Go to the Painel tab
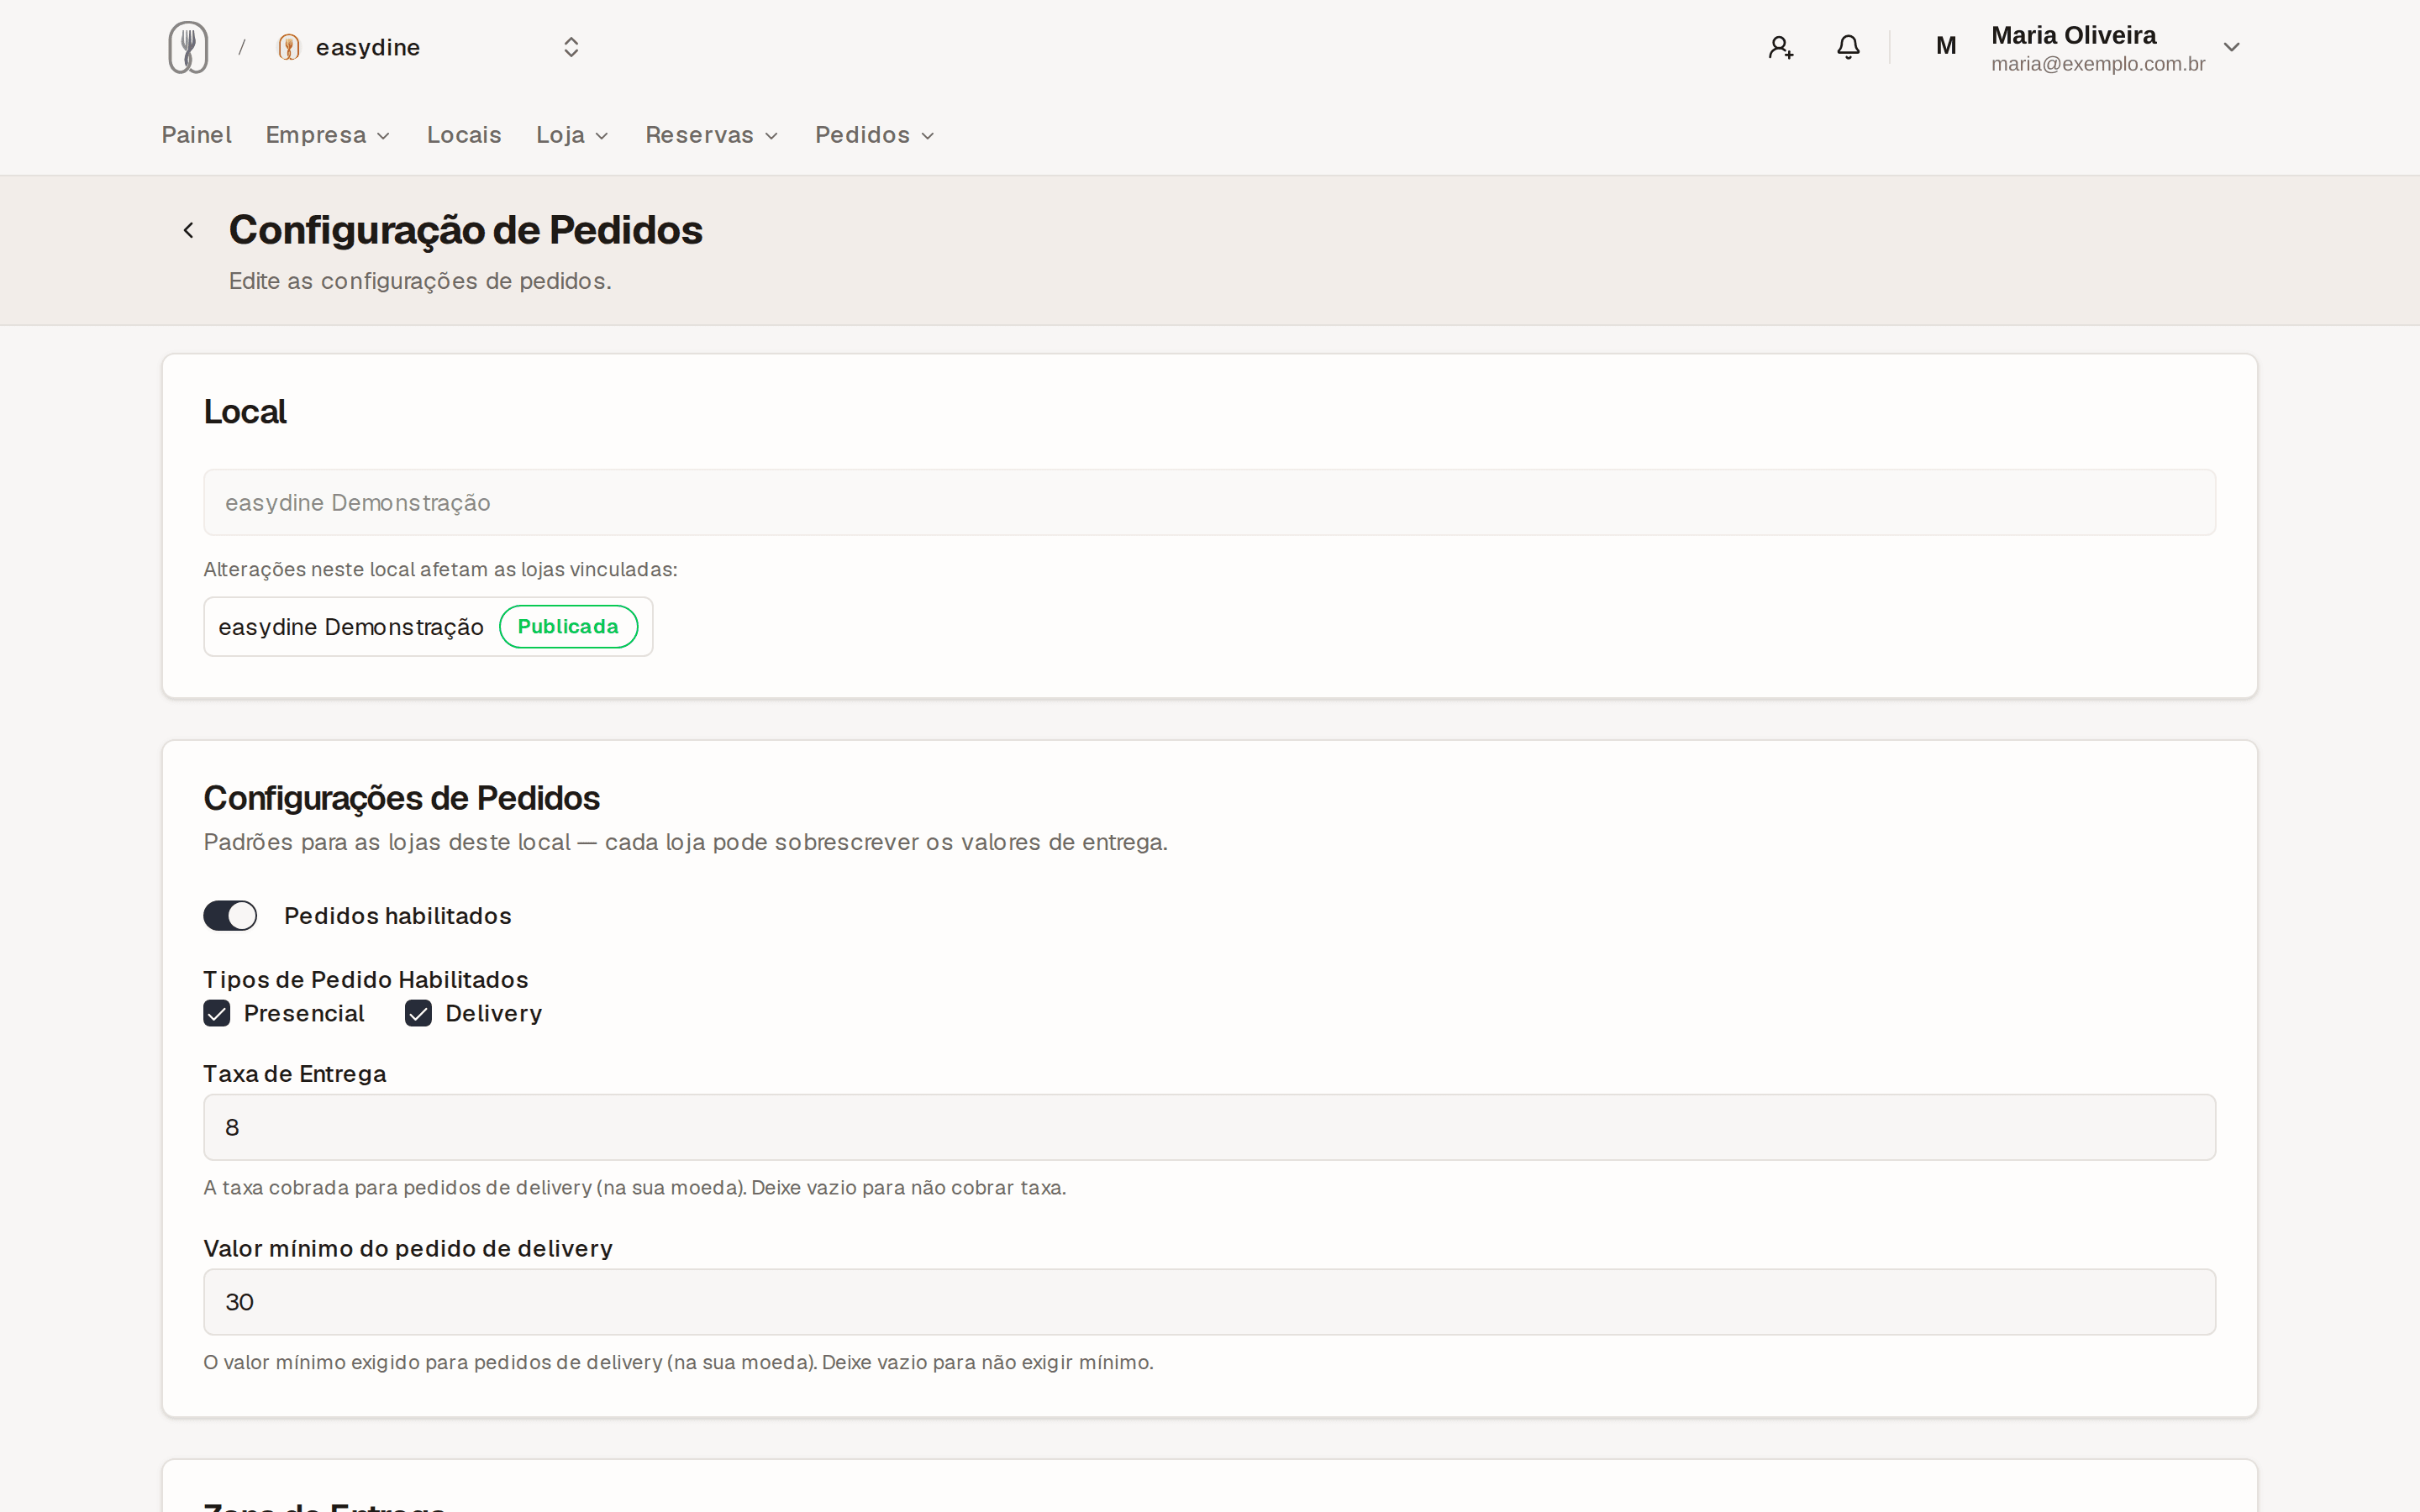Image resolution: width=2420 pixels, height=1512 pixels. pyautogui.click(x=196, y=135)
